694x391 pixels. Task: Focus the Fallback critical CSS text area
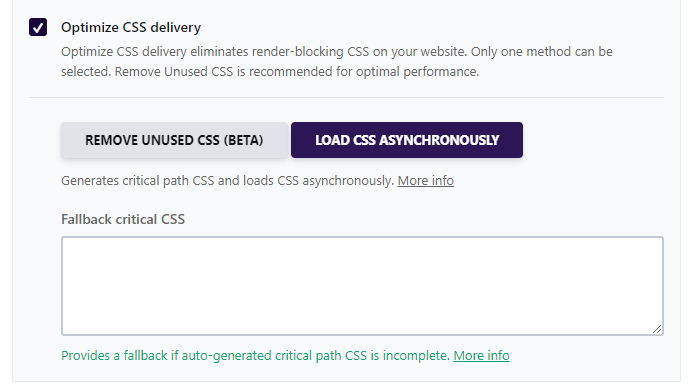[362, 286]
